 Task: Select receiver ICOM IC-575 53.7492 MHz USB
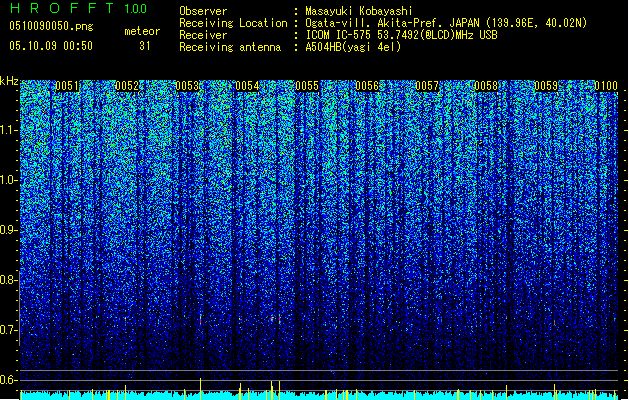click(401, 35)
